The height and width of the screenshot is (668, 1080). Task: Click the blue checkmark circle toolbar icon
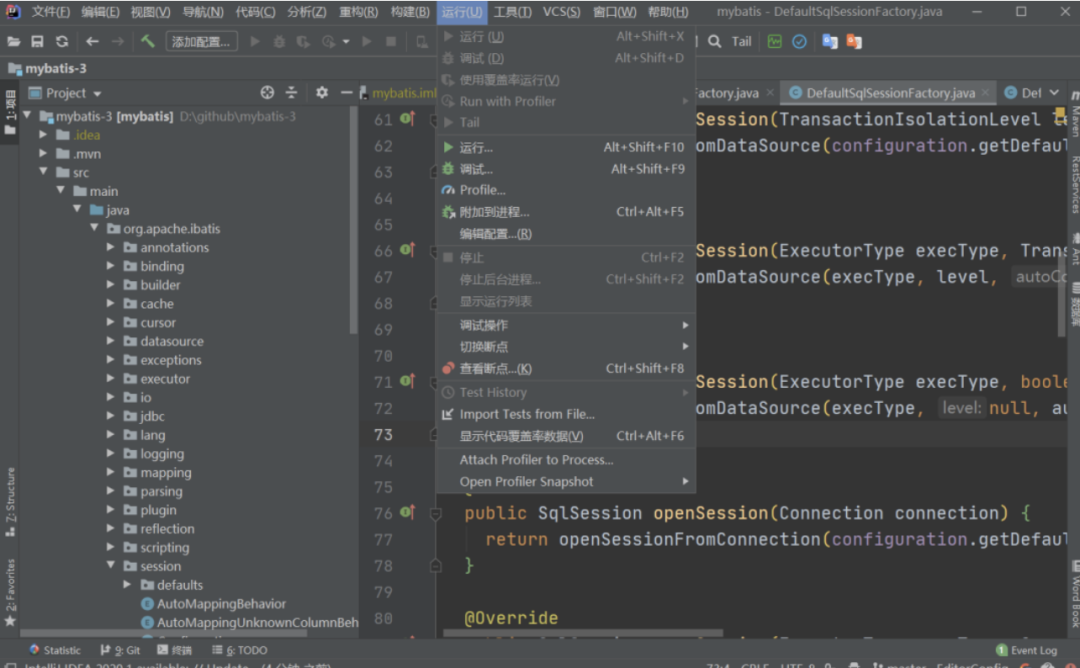[799, 41]
